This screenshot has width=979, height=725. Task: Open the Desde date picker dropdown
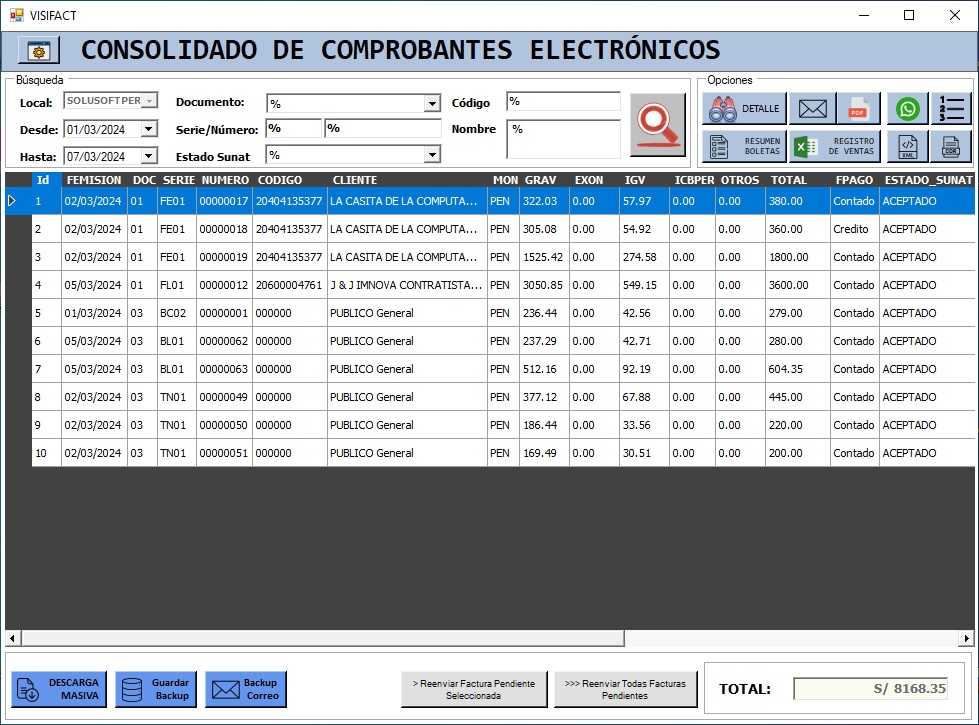[148, 129]
